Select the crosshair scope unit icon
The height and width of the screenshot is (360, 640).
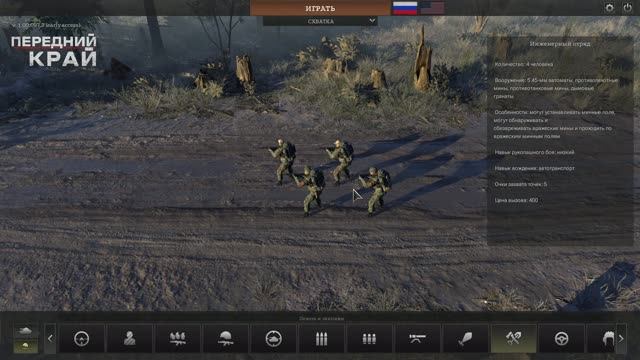82,338
